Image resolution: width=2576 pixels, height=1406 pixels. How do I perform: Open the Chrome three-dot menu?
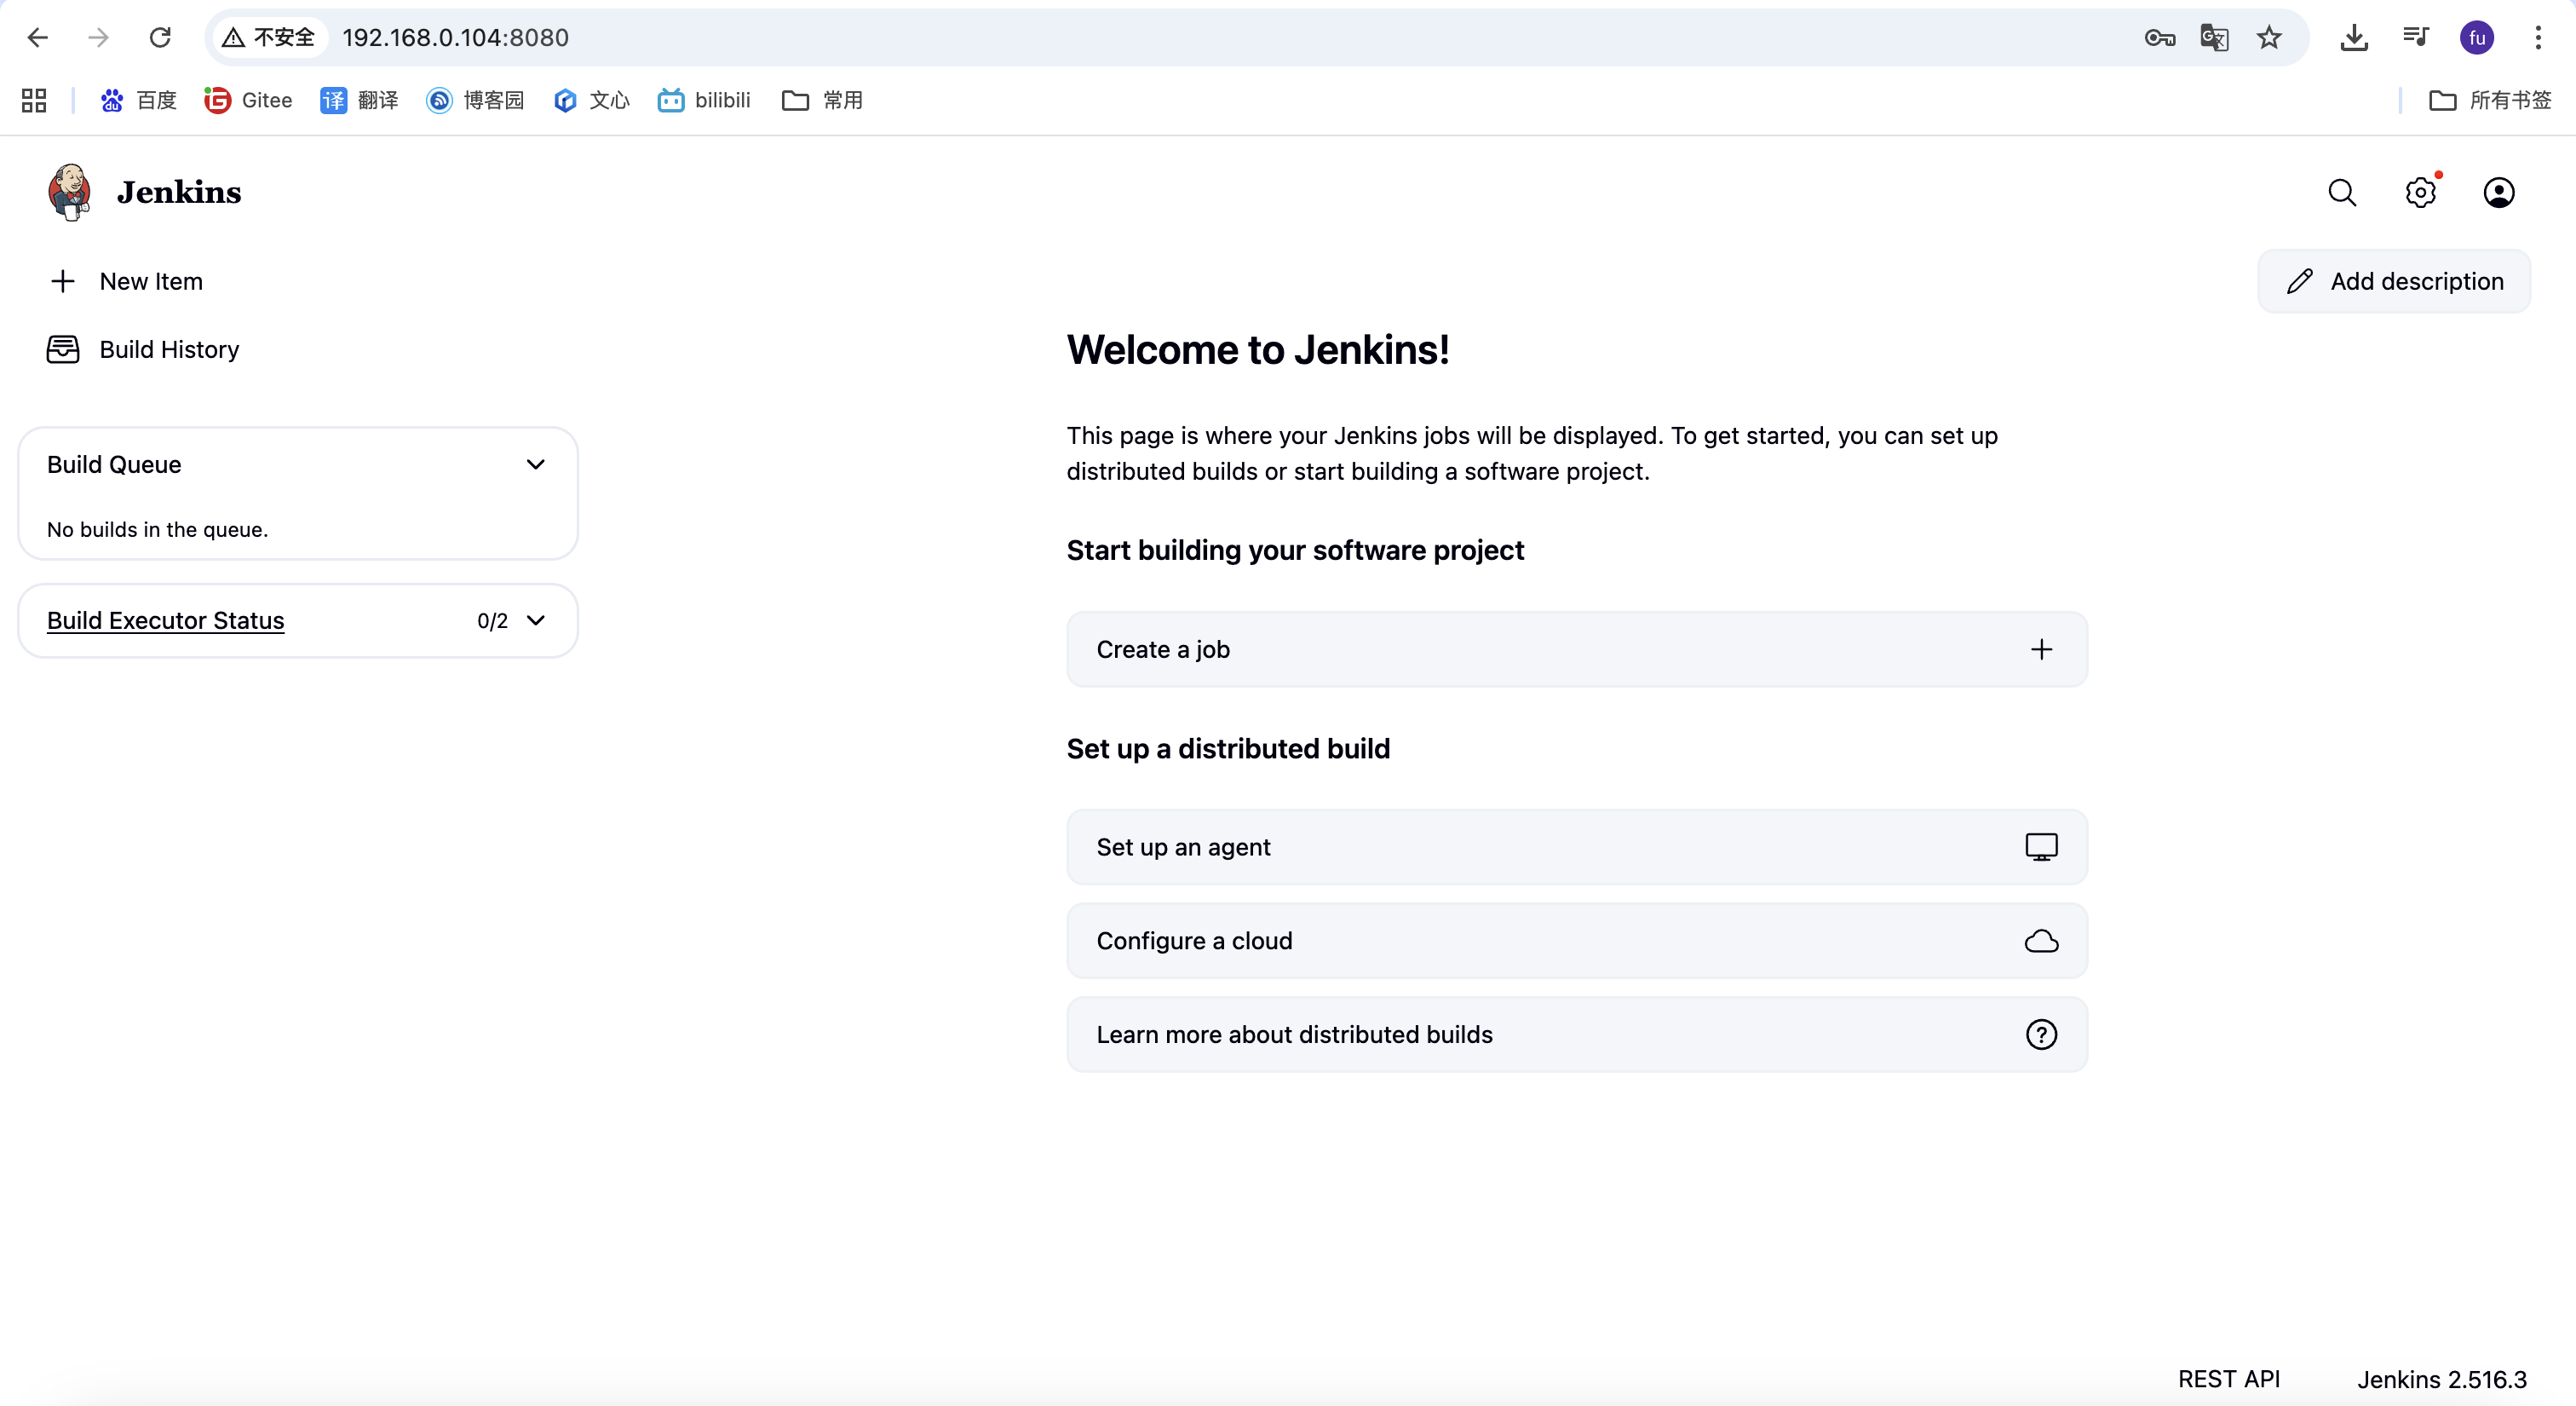[2538, 37]
